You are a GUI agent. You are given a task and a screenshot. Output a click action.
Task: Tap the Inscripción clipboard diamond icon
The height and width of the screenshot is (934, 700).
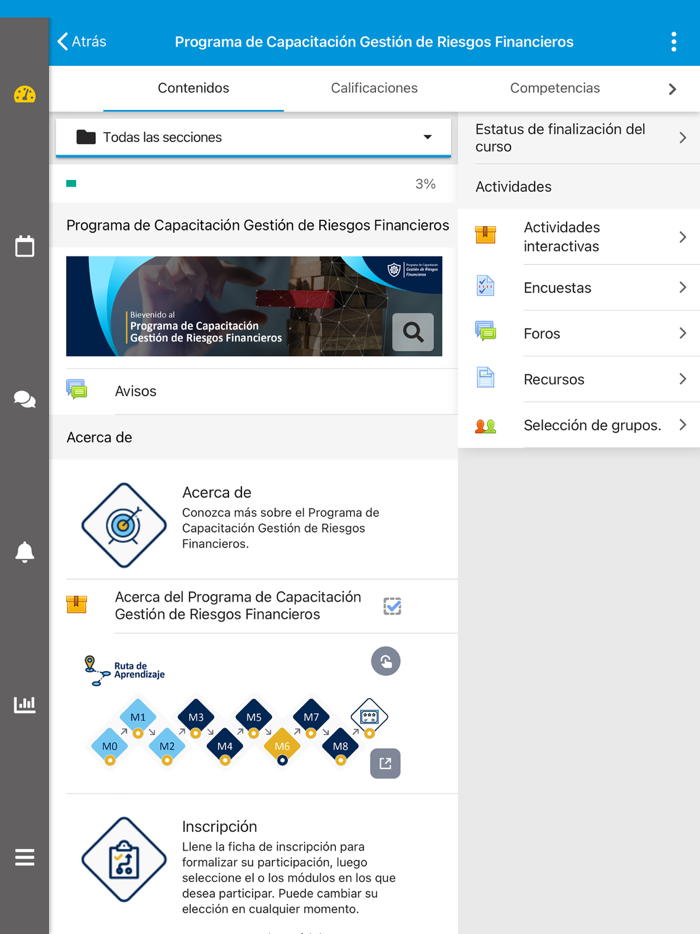click(x=124, y=860)
